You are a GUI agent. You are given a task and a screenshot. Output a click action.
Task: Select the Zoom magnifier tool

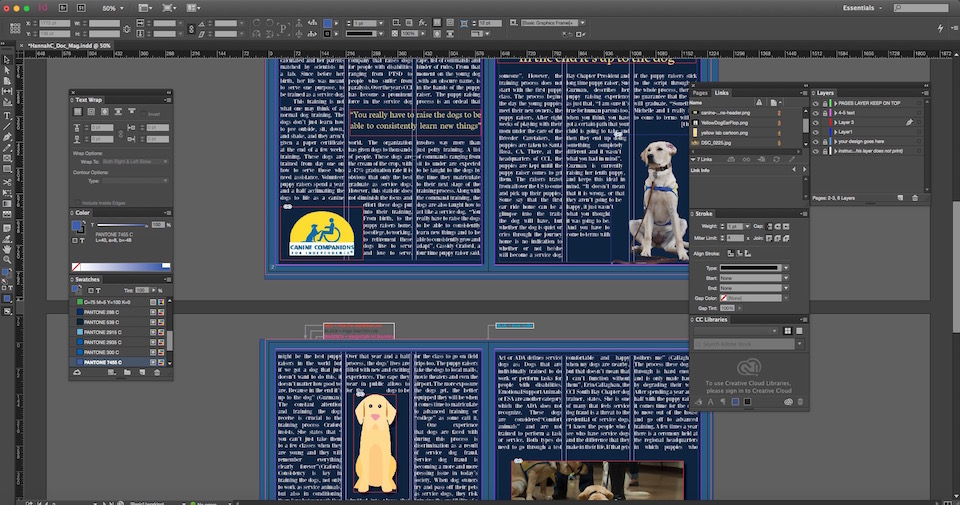[7, 259]
